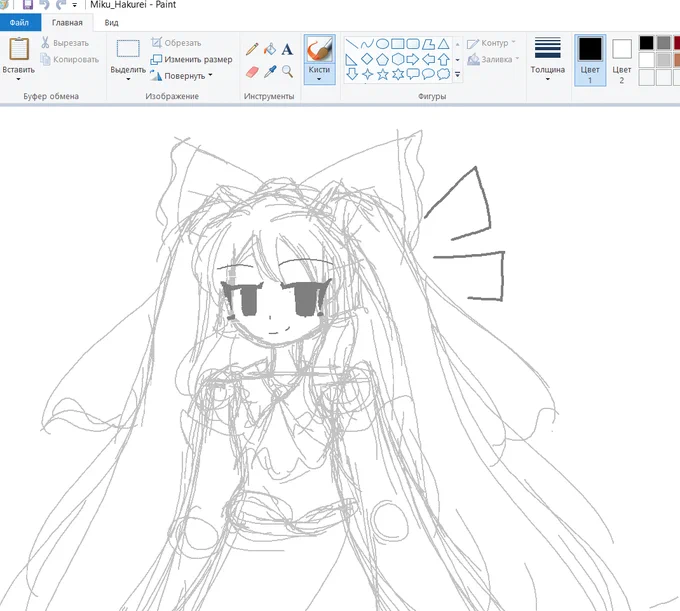Choose the Five-point star shape
Viewport: 680px width, 611px height.
[382, 74]
